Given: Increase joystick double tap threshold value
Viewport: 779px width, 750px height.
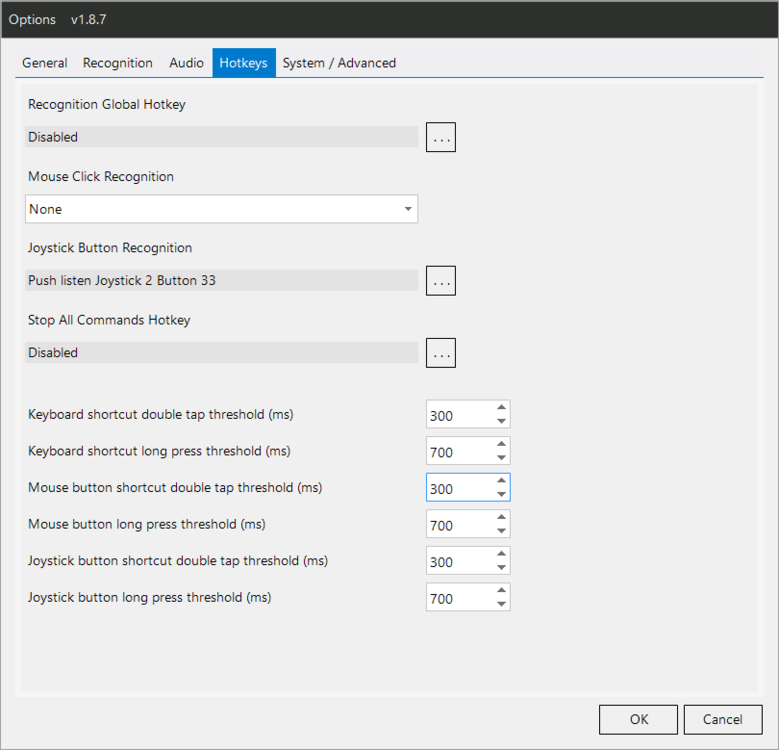Looking at the screenshot, I should (x=501, y=554).
